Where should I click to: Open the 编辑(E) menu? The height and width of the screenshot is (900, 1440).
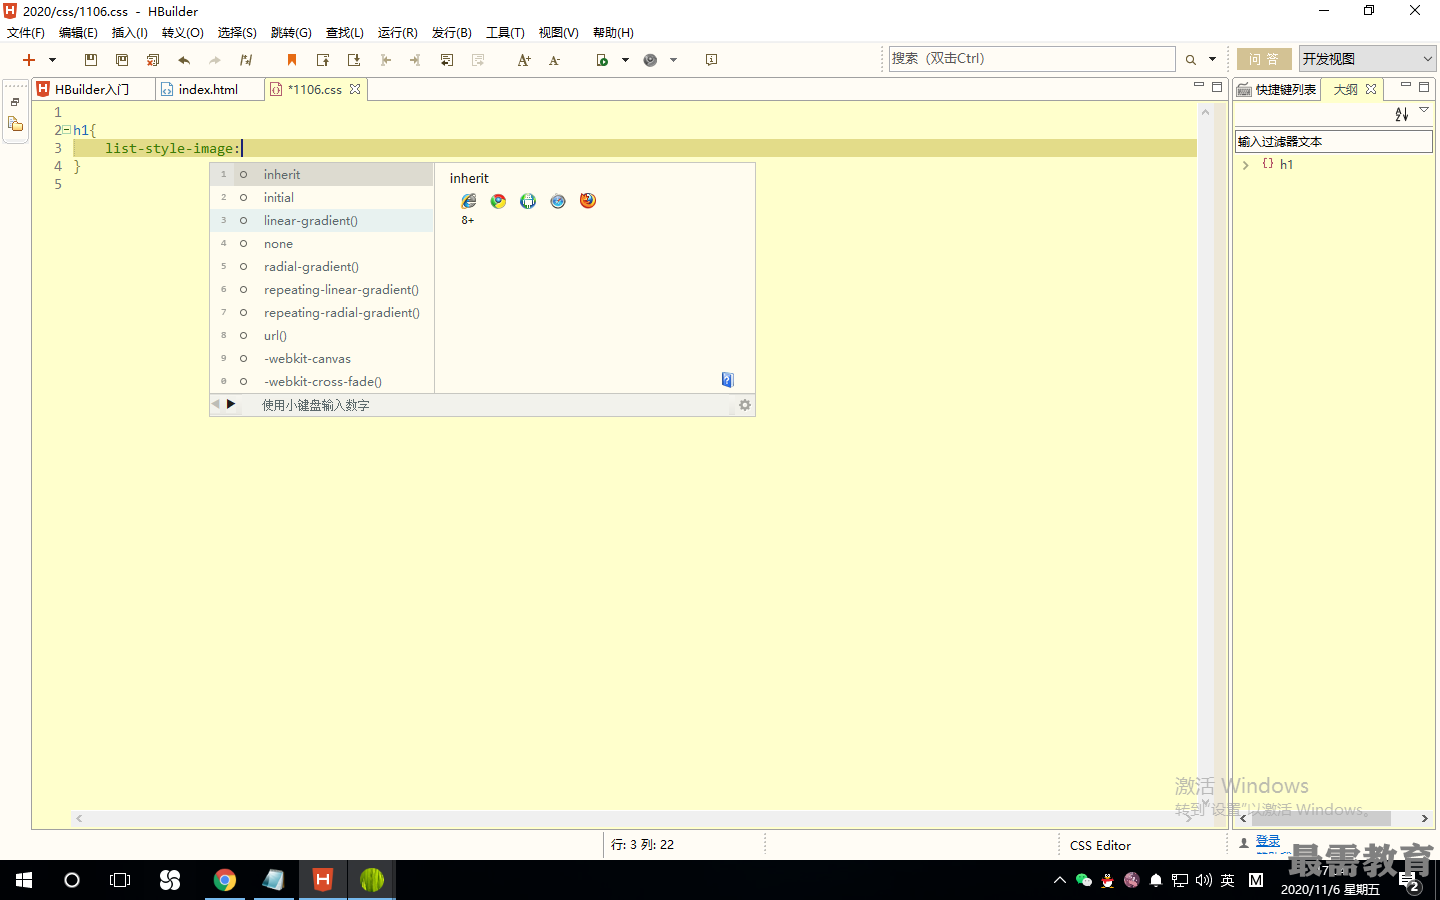(78, 33)
